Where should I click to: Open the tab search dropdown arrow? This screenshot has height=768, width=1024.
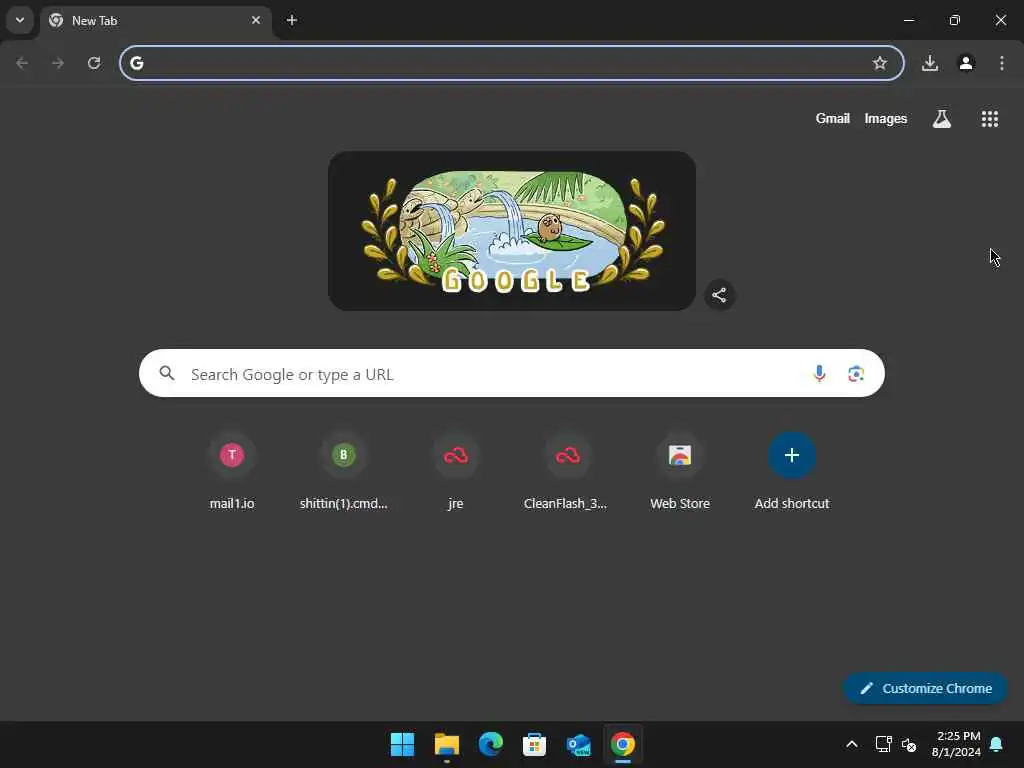tap(20, 20)
